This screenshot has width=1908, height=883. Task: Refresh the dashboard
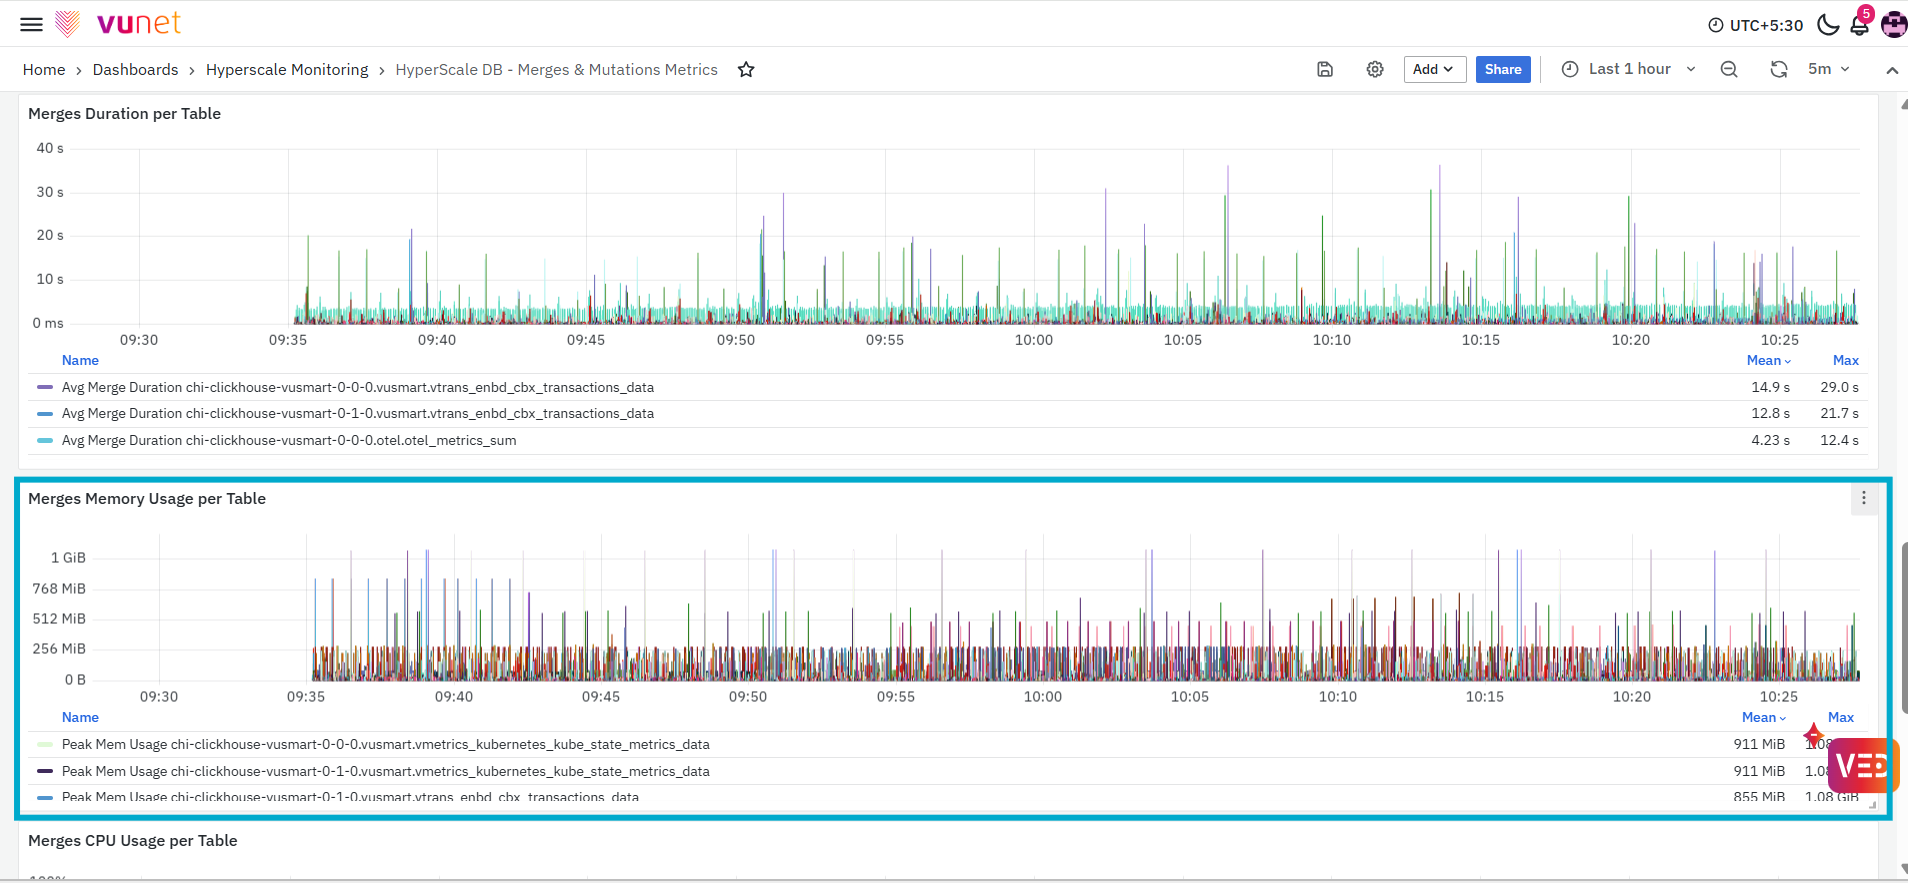click(1779, 69)
